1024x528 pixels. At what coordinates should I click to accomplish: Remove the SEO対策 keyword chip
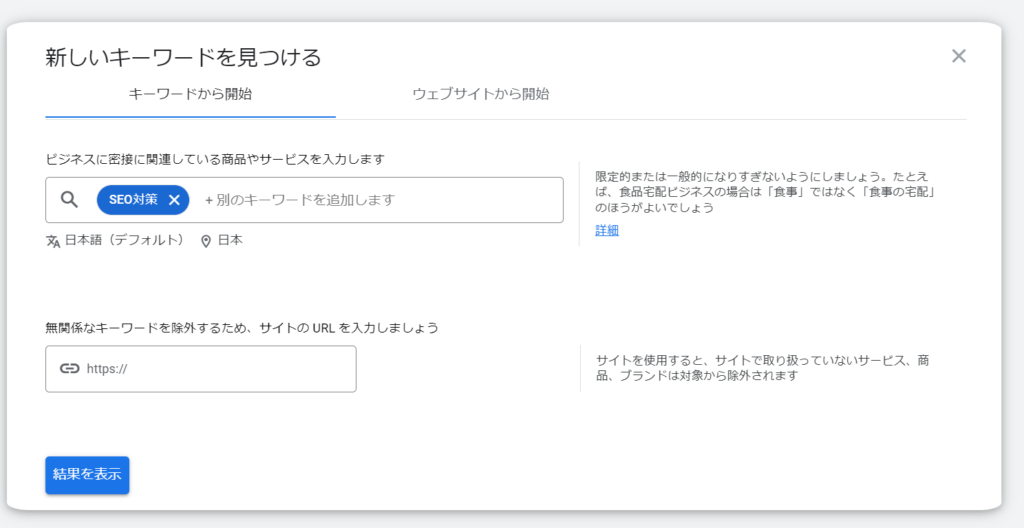tap(174, 200)
